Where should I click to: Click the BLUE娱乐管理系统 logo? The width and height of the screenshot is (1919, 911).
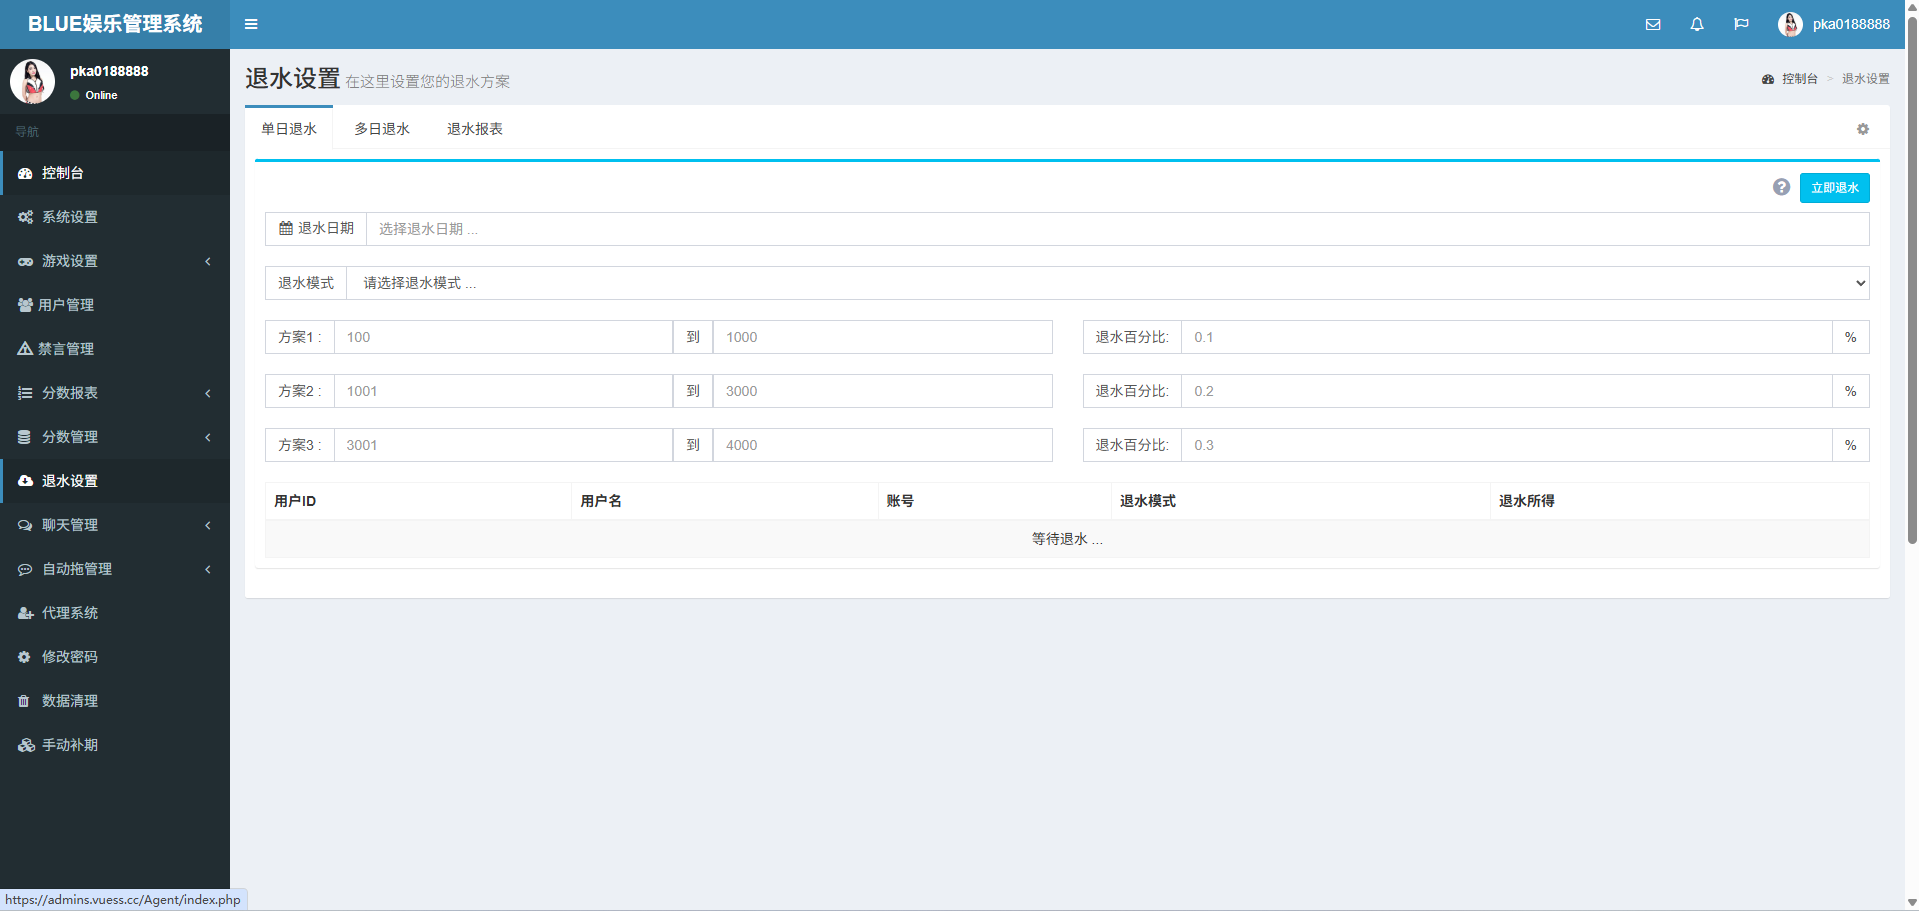pos(115,24)
